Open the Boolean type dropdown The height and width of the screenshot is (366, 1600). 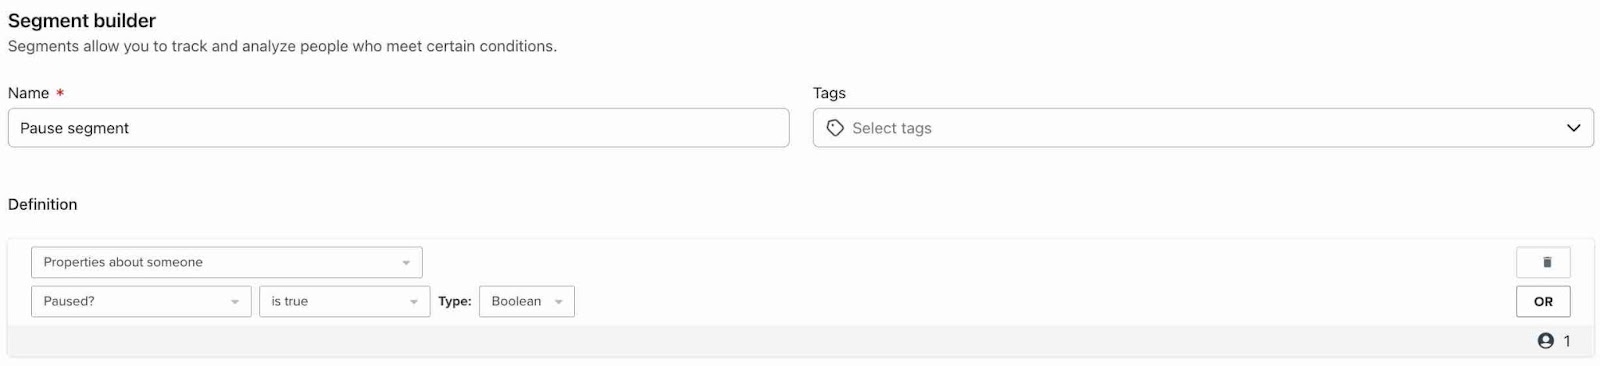(527, 301)
